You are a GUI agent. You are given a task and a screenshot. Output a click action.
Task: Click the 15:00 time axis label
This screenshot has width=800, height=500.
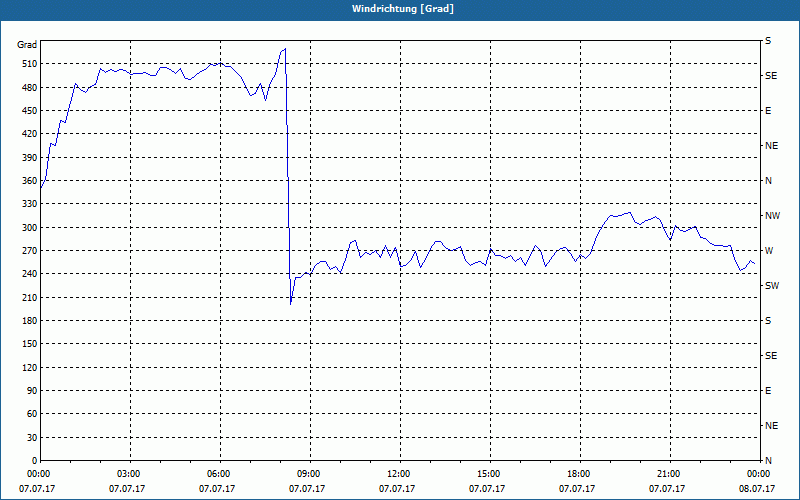490,473
